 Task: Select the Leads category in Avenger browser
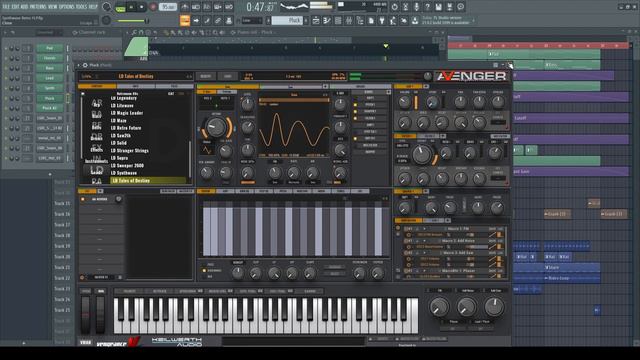(x=97, y=170)
